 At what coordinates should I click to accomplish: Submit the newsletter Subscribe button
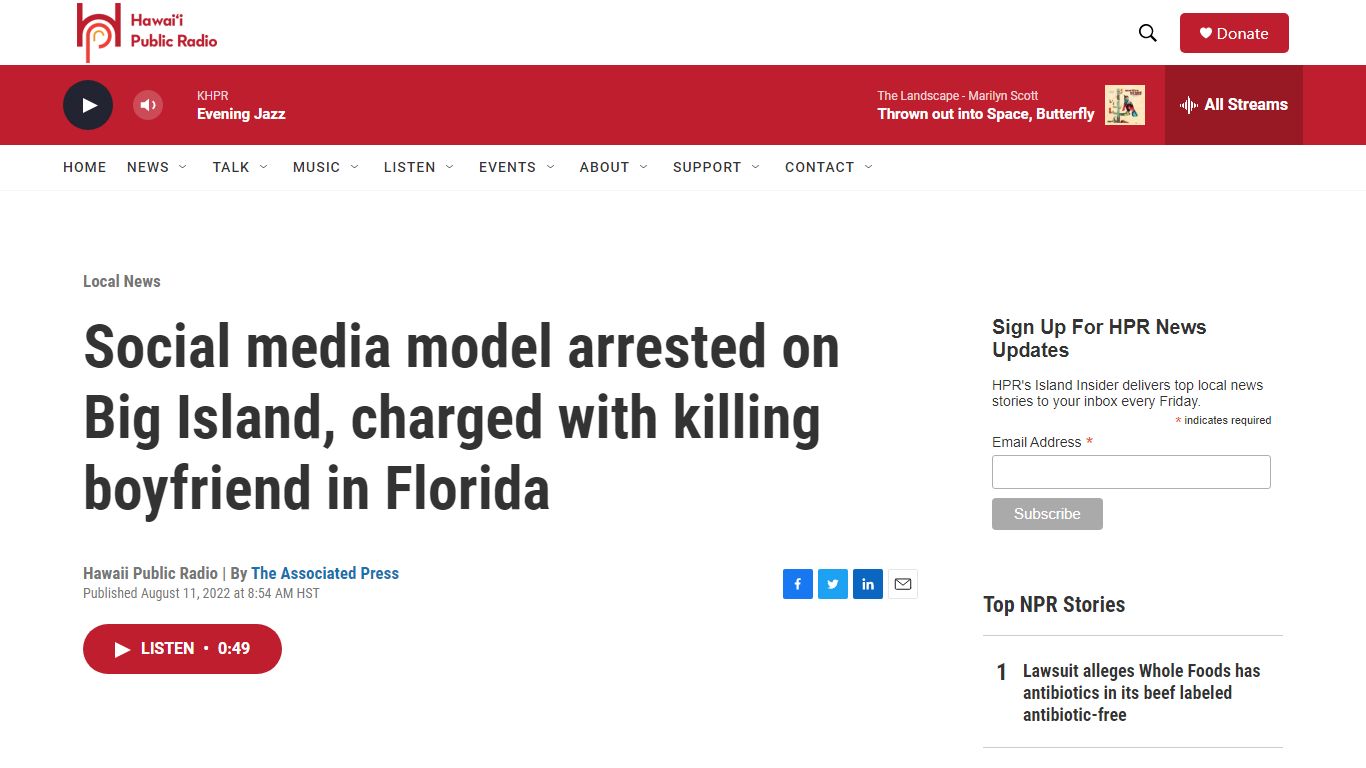click(1047, 514)
